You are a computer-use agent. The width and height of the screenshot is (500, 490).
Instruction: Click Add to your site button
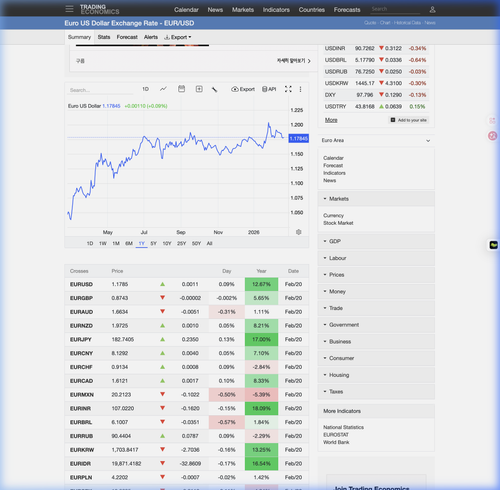coord(409,120)
